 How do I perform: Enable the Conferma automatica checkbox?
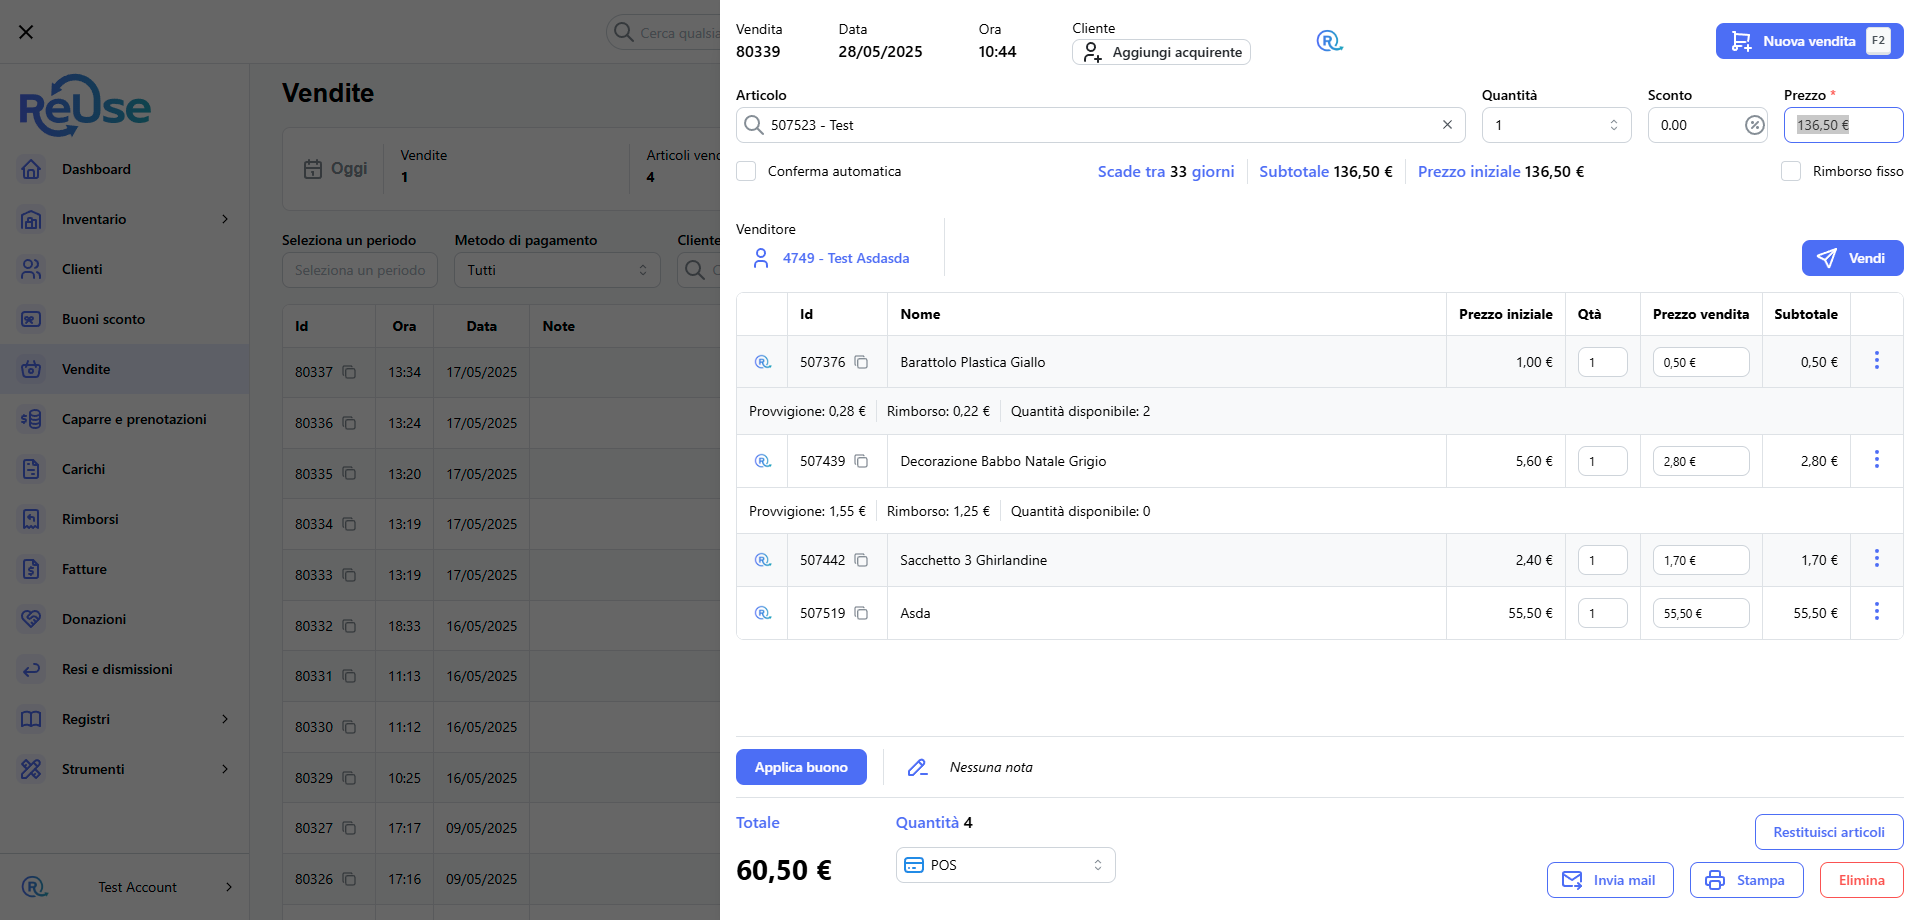point(746,171)
